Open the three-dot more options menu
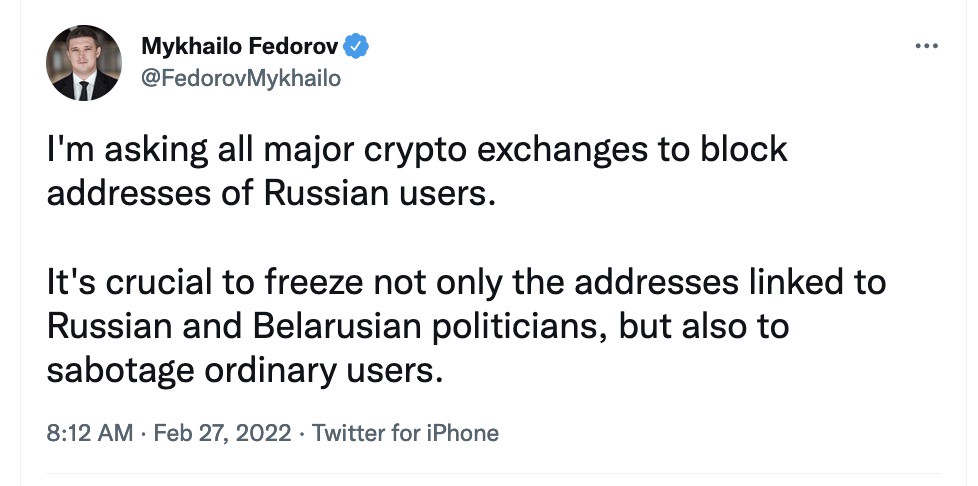Image resolution: width=978 pixels, height=486 pixels. (926, 45)
